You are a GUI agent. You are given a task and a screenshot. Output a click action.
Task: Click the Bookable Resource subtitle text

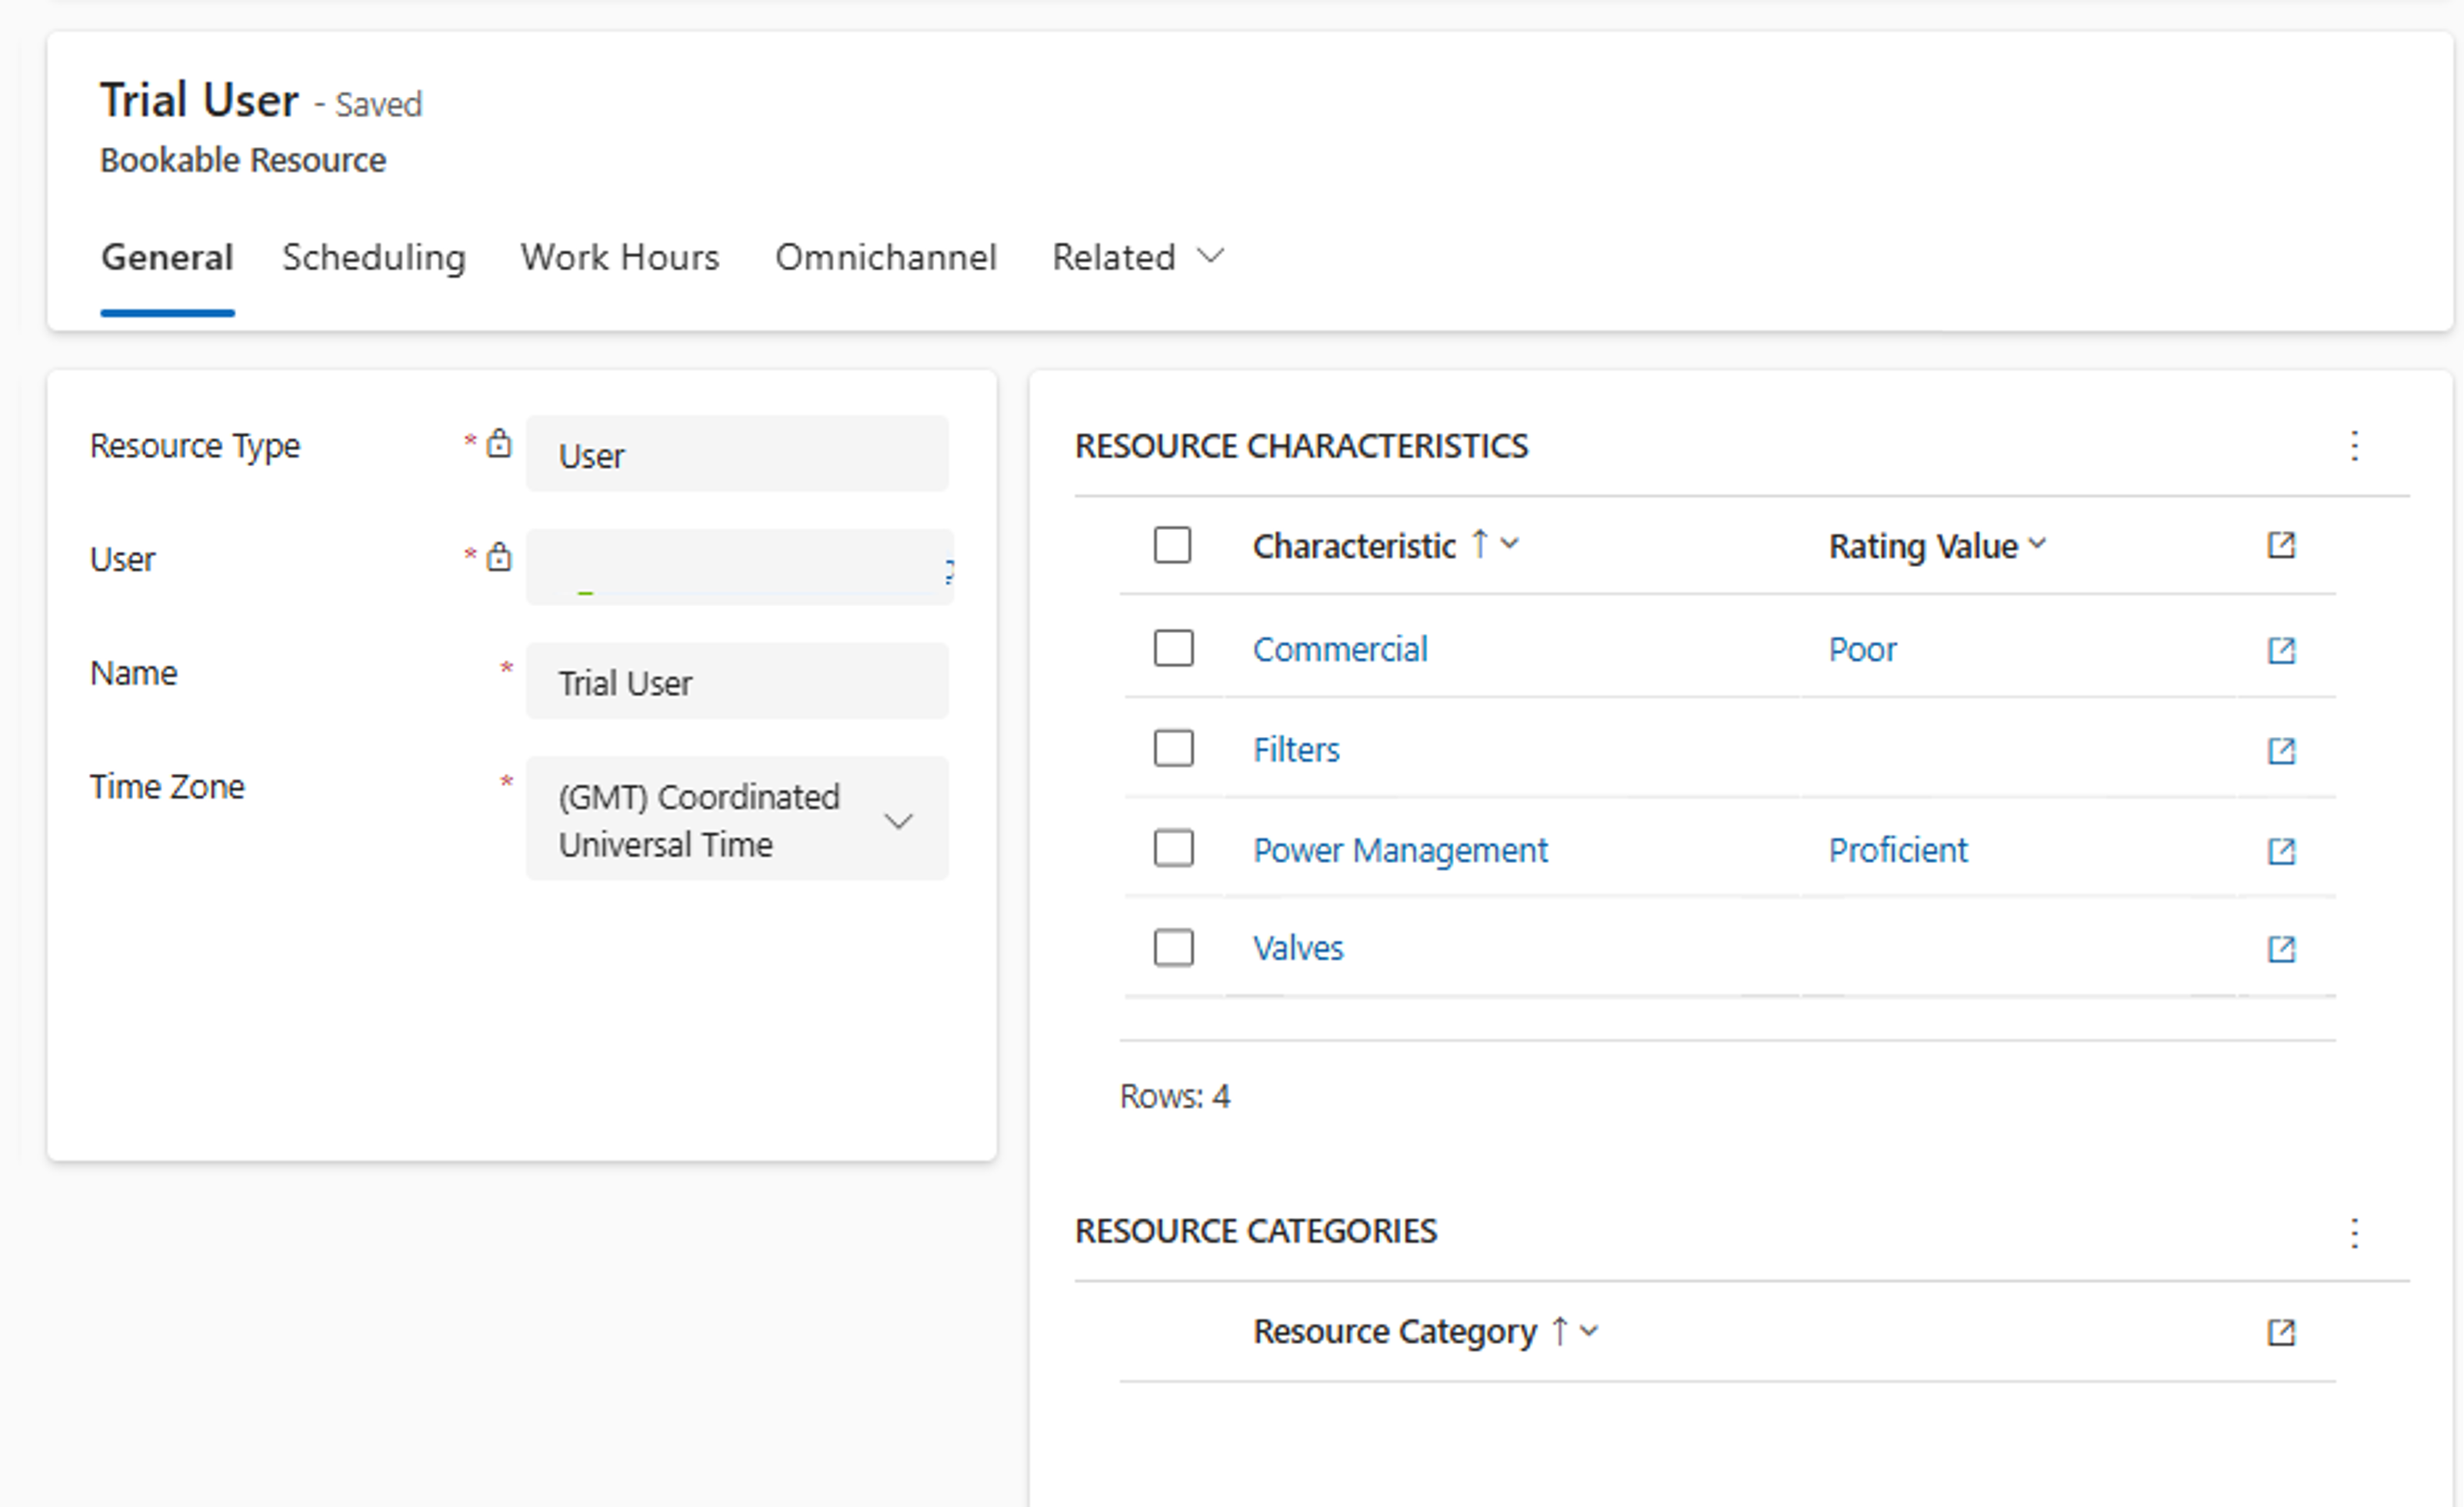coord(243,160)
